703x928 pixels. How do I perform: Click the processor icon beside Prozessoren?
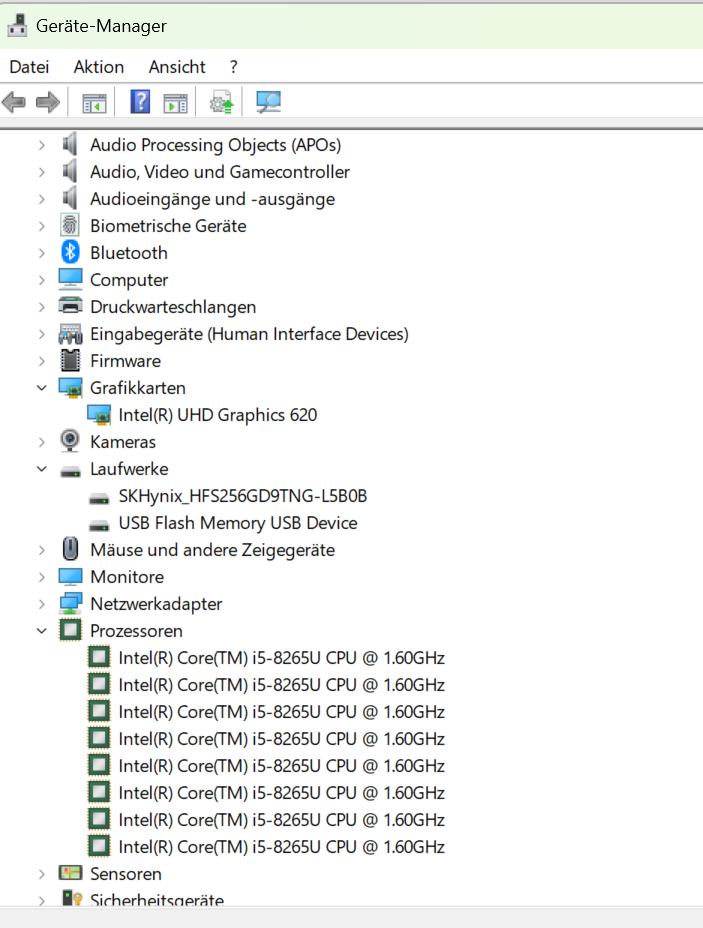coord(70,630)
